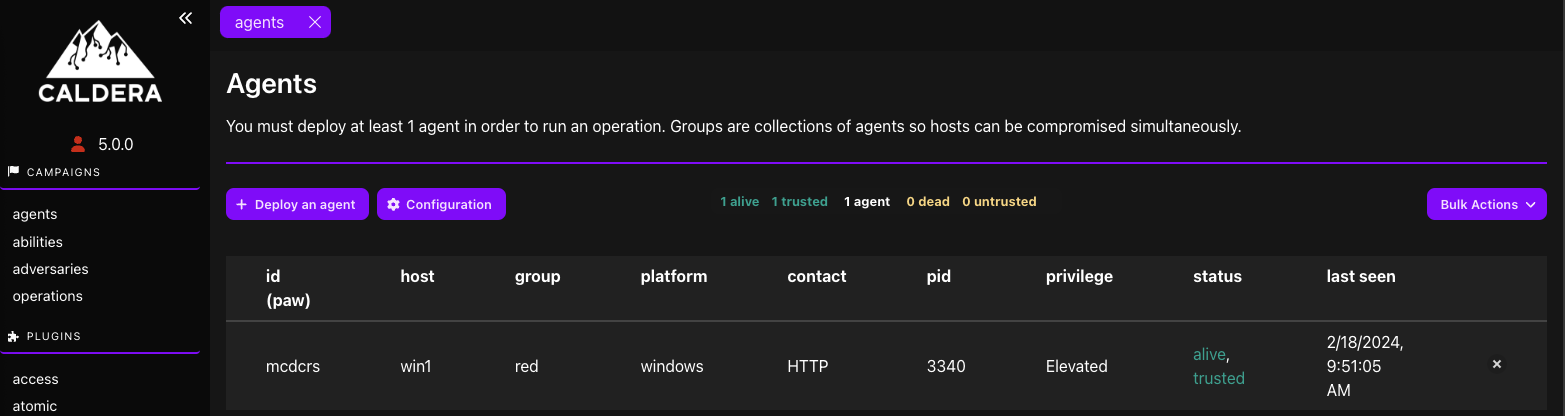Viewport: 1565px width, 416px height.
Task: Click the pid column header
Action: point(939,276)
